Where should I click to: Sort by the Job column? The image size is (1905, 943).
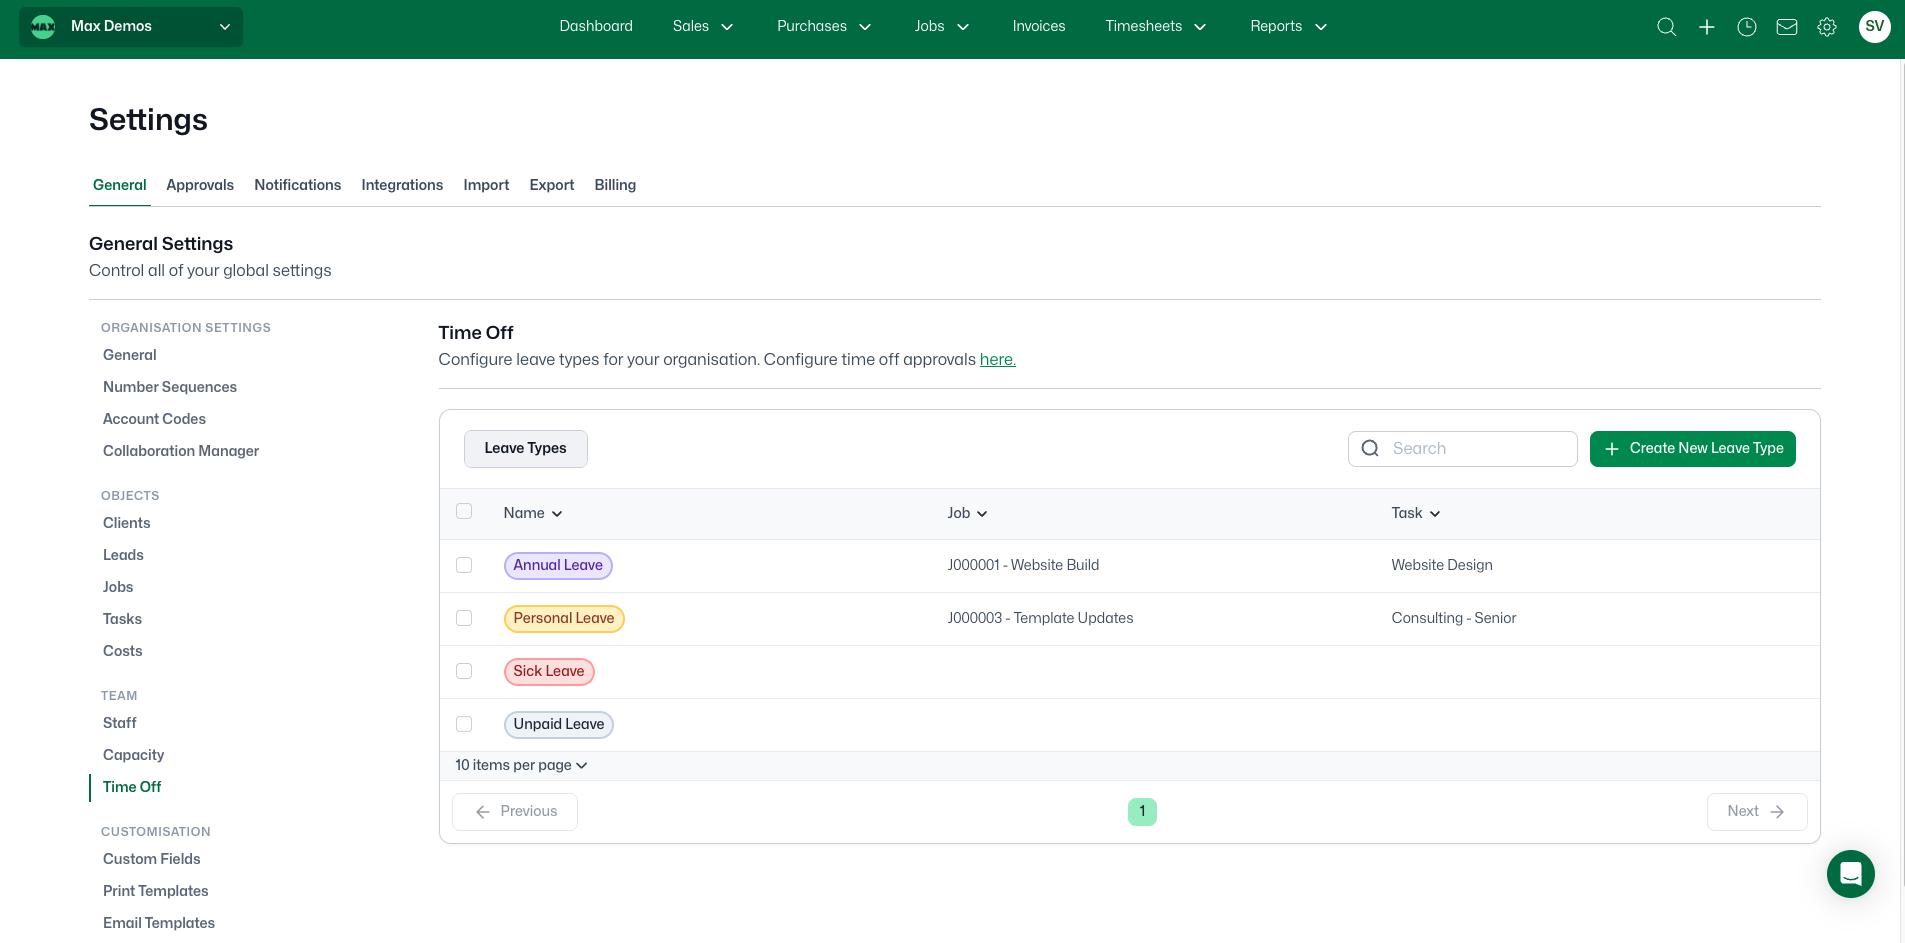(967, 513)
